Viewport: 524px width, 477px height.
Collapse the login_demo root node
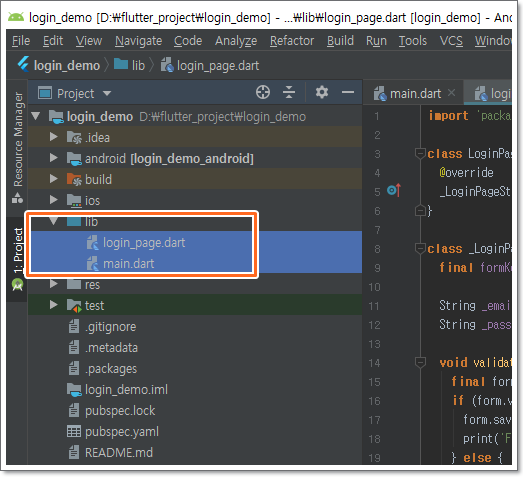pos(36,116)
